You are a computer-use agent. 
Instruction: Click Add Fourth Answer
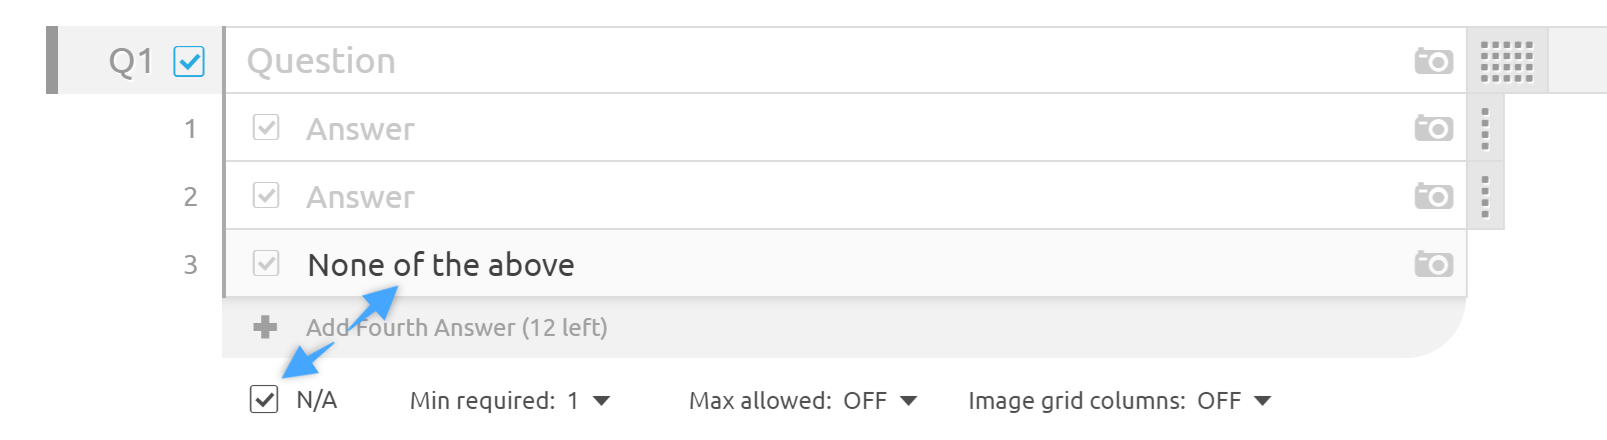click(456, 328)
